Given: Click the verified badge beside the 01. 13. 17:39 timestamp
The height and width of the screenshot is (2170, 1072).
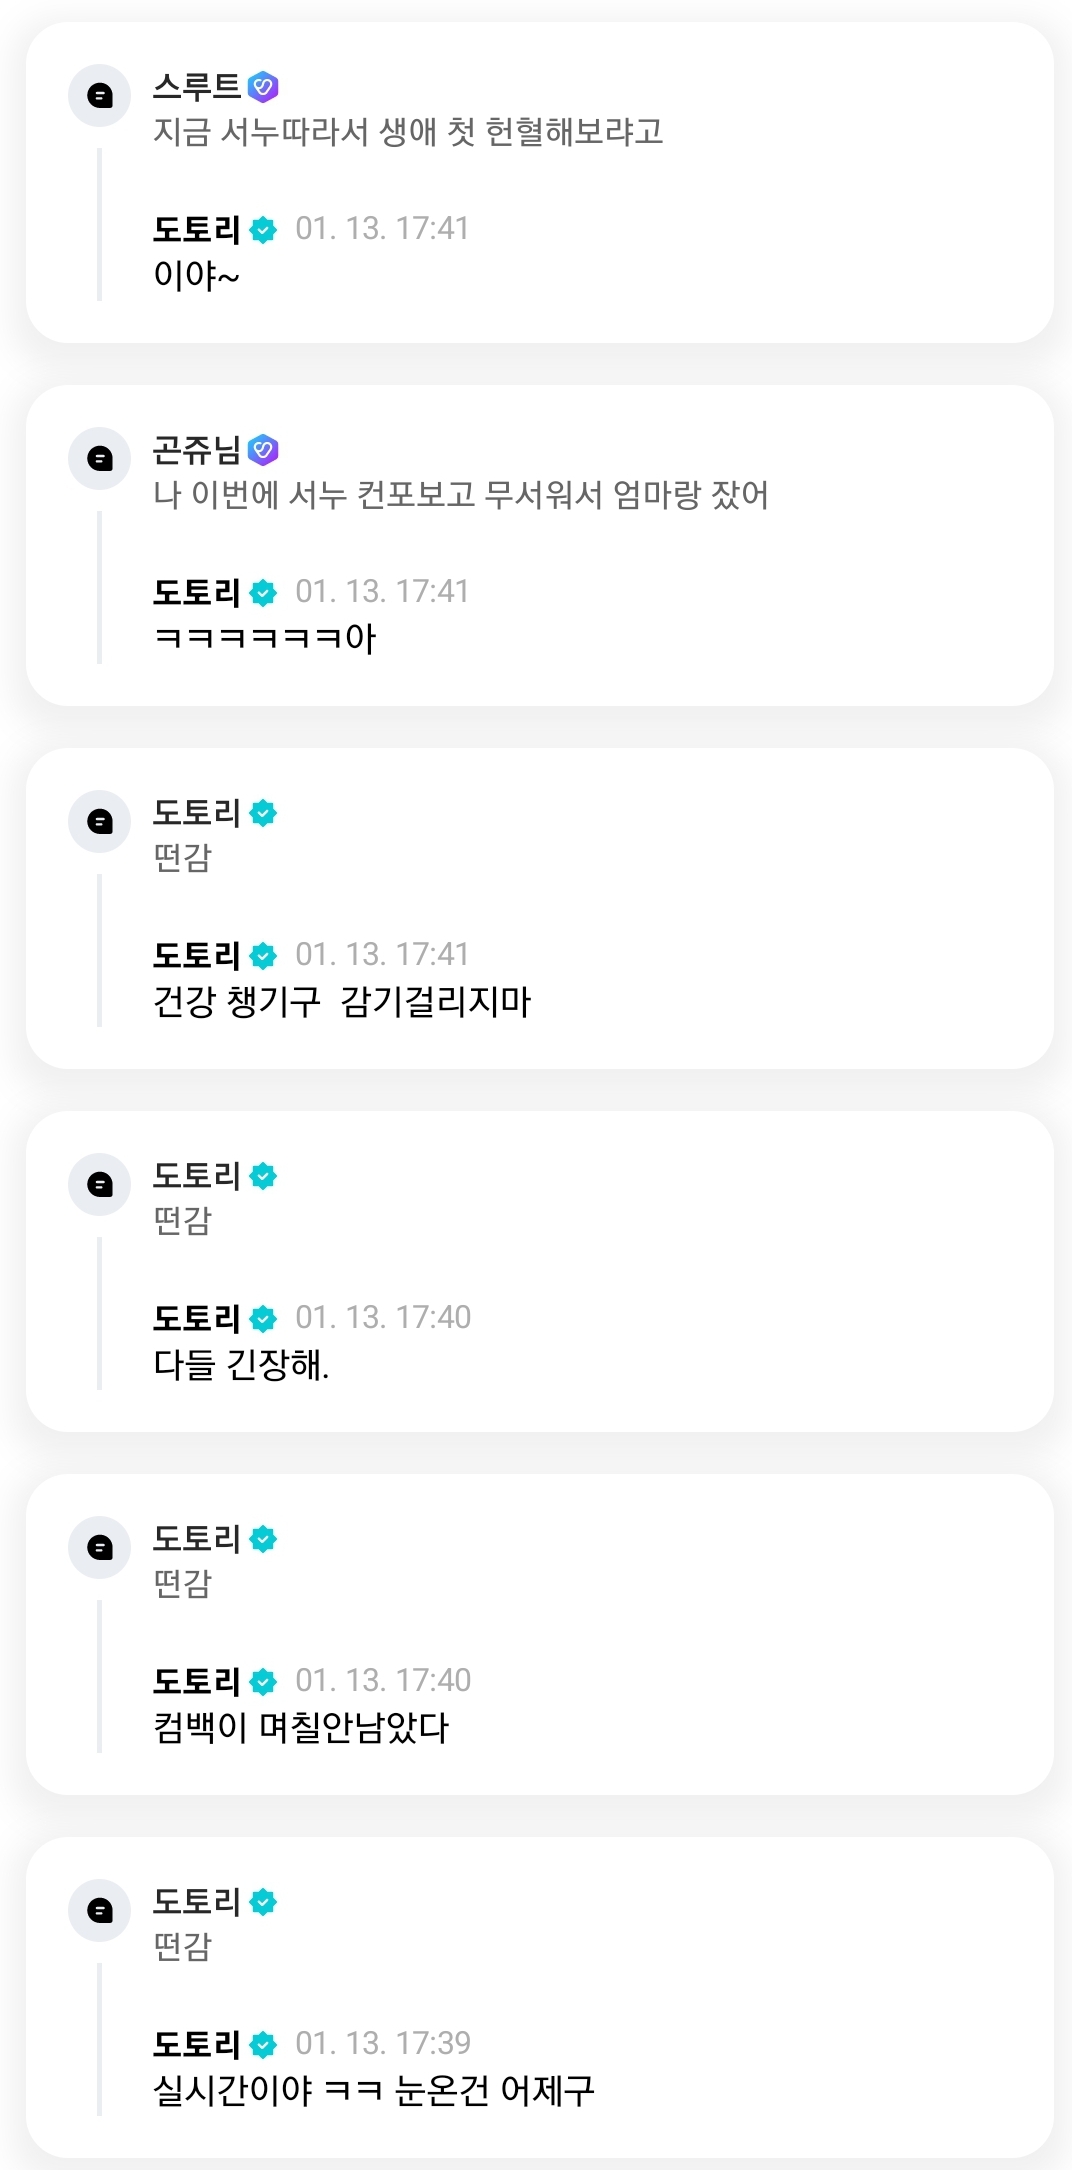Looking at the screenshot, I should [263, 2045].
